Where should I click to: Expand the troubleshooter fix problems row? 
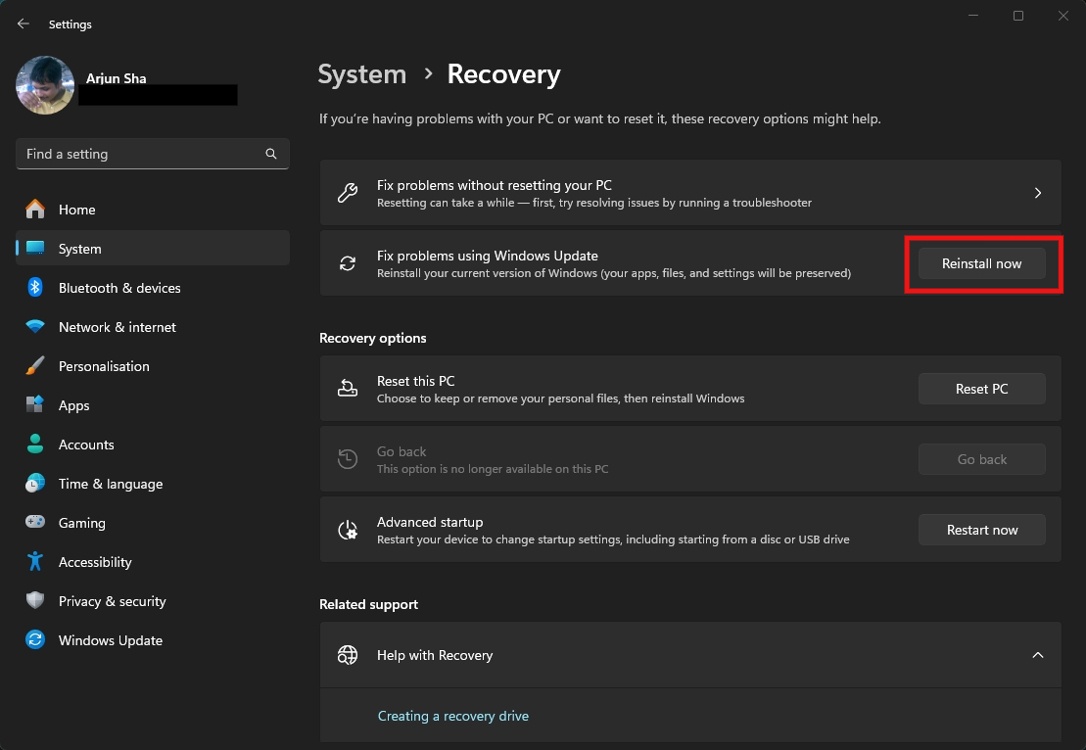click(1037, 192)
